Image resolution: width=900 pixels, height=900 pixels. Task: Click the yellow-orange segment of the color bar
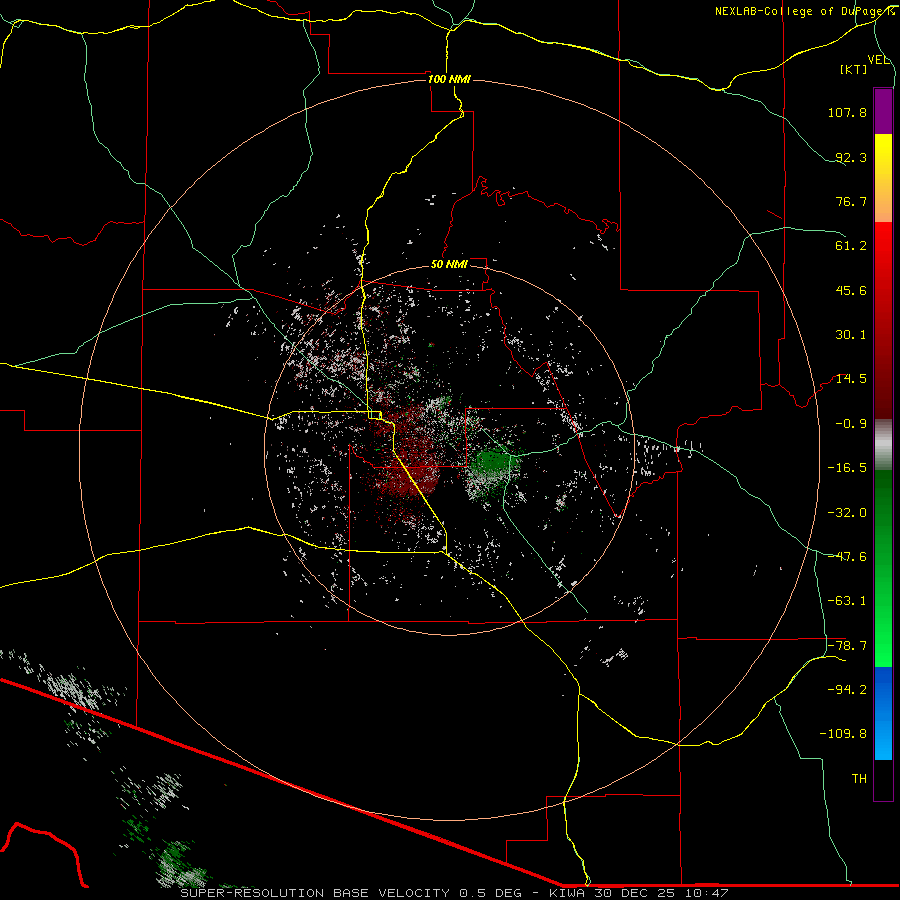coord(883,178)
